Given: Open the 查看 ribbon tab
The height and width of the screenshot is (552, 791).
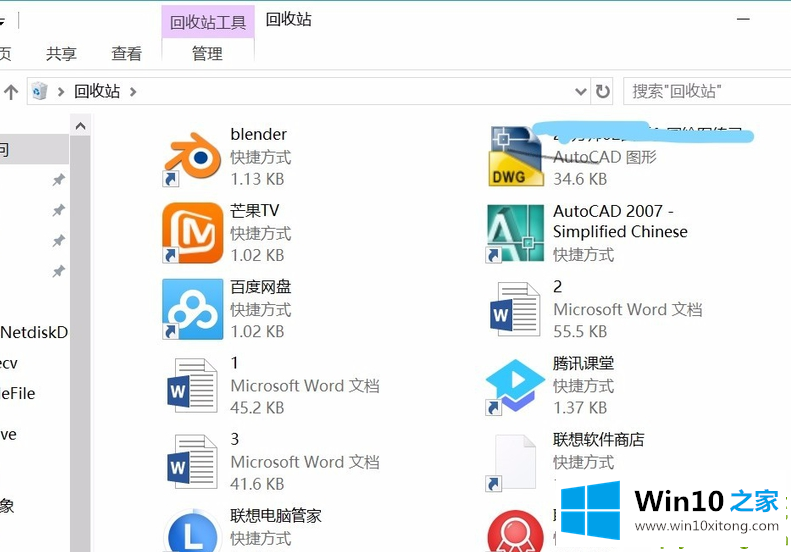Looking at the screenshot, I should tap(127, 53).
